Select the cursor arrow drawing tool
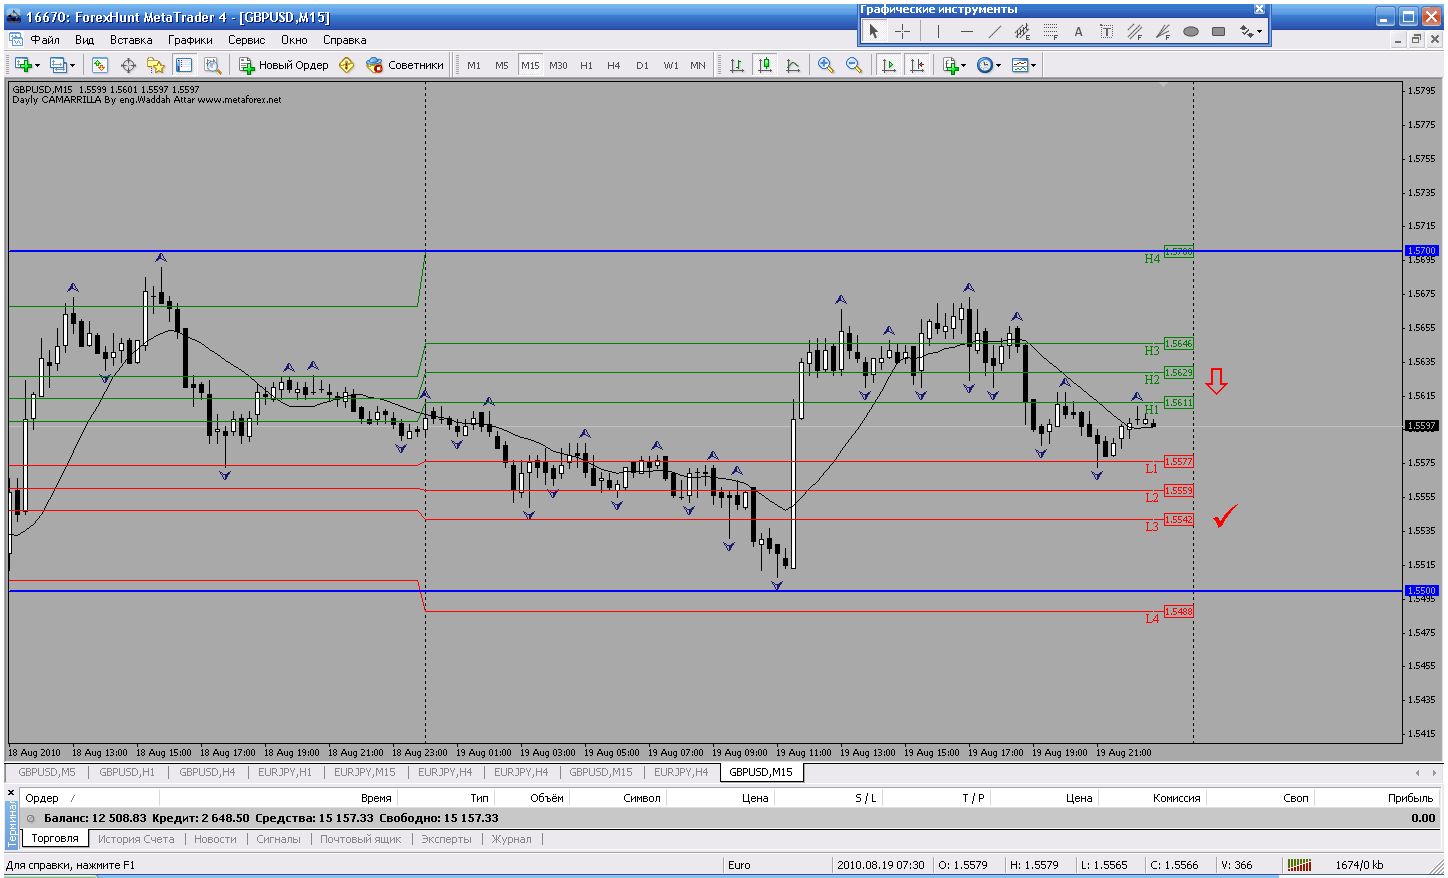 (874, 31)
